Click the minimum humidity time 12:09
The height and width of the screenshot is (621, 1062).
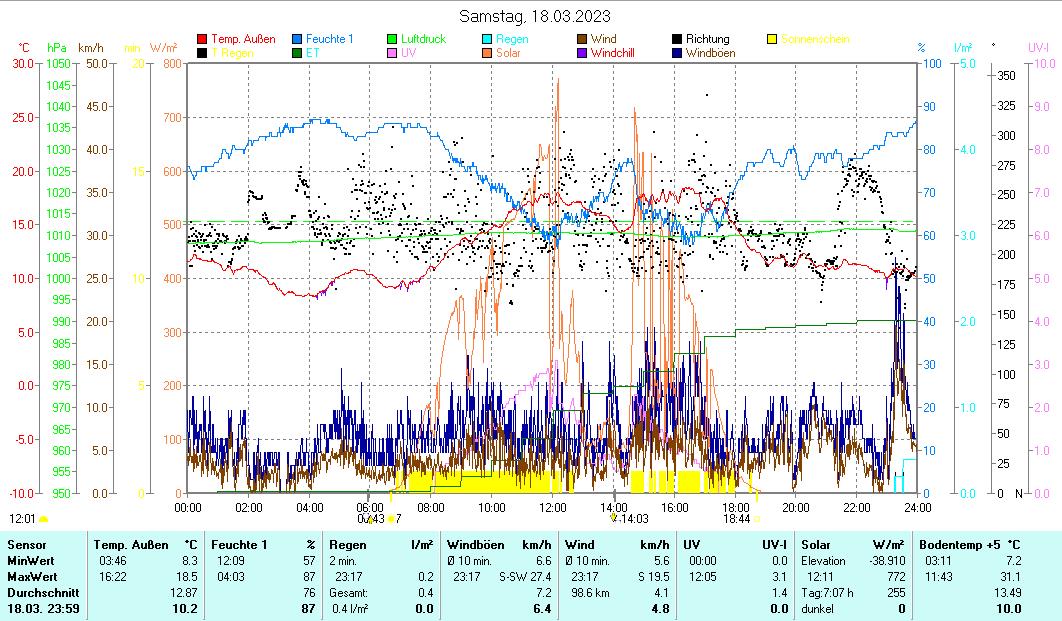click(230, 561)
